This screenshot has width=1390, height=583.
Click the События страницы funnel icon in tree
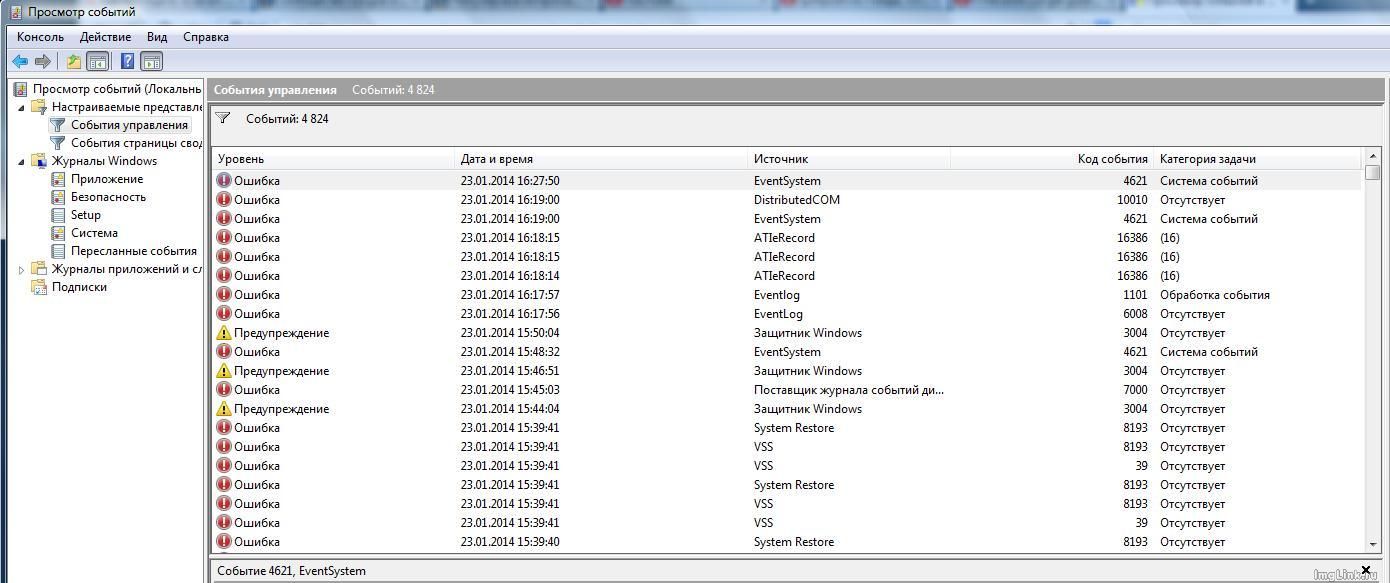click(x=58, y=143)
